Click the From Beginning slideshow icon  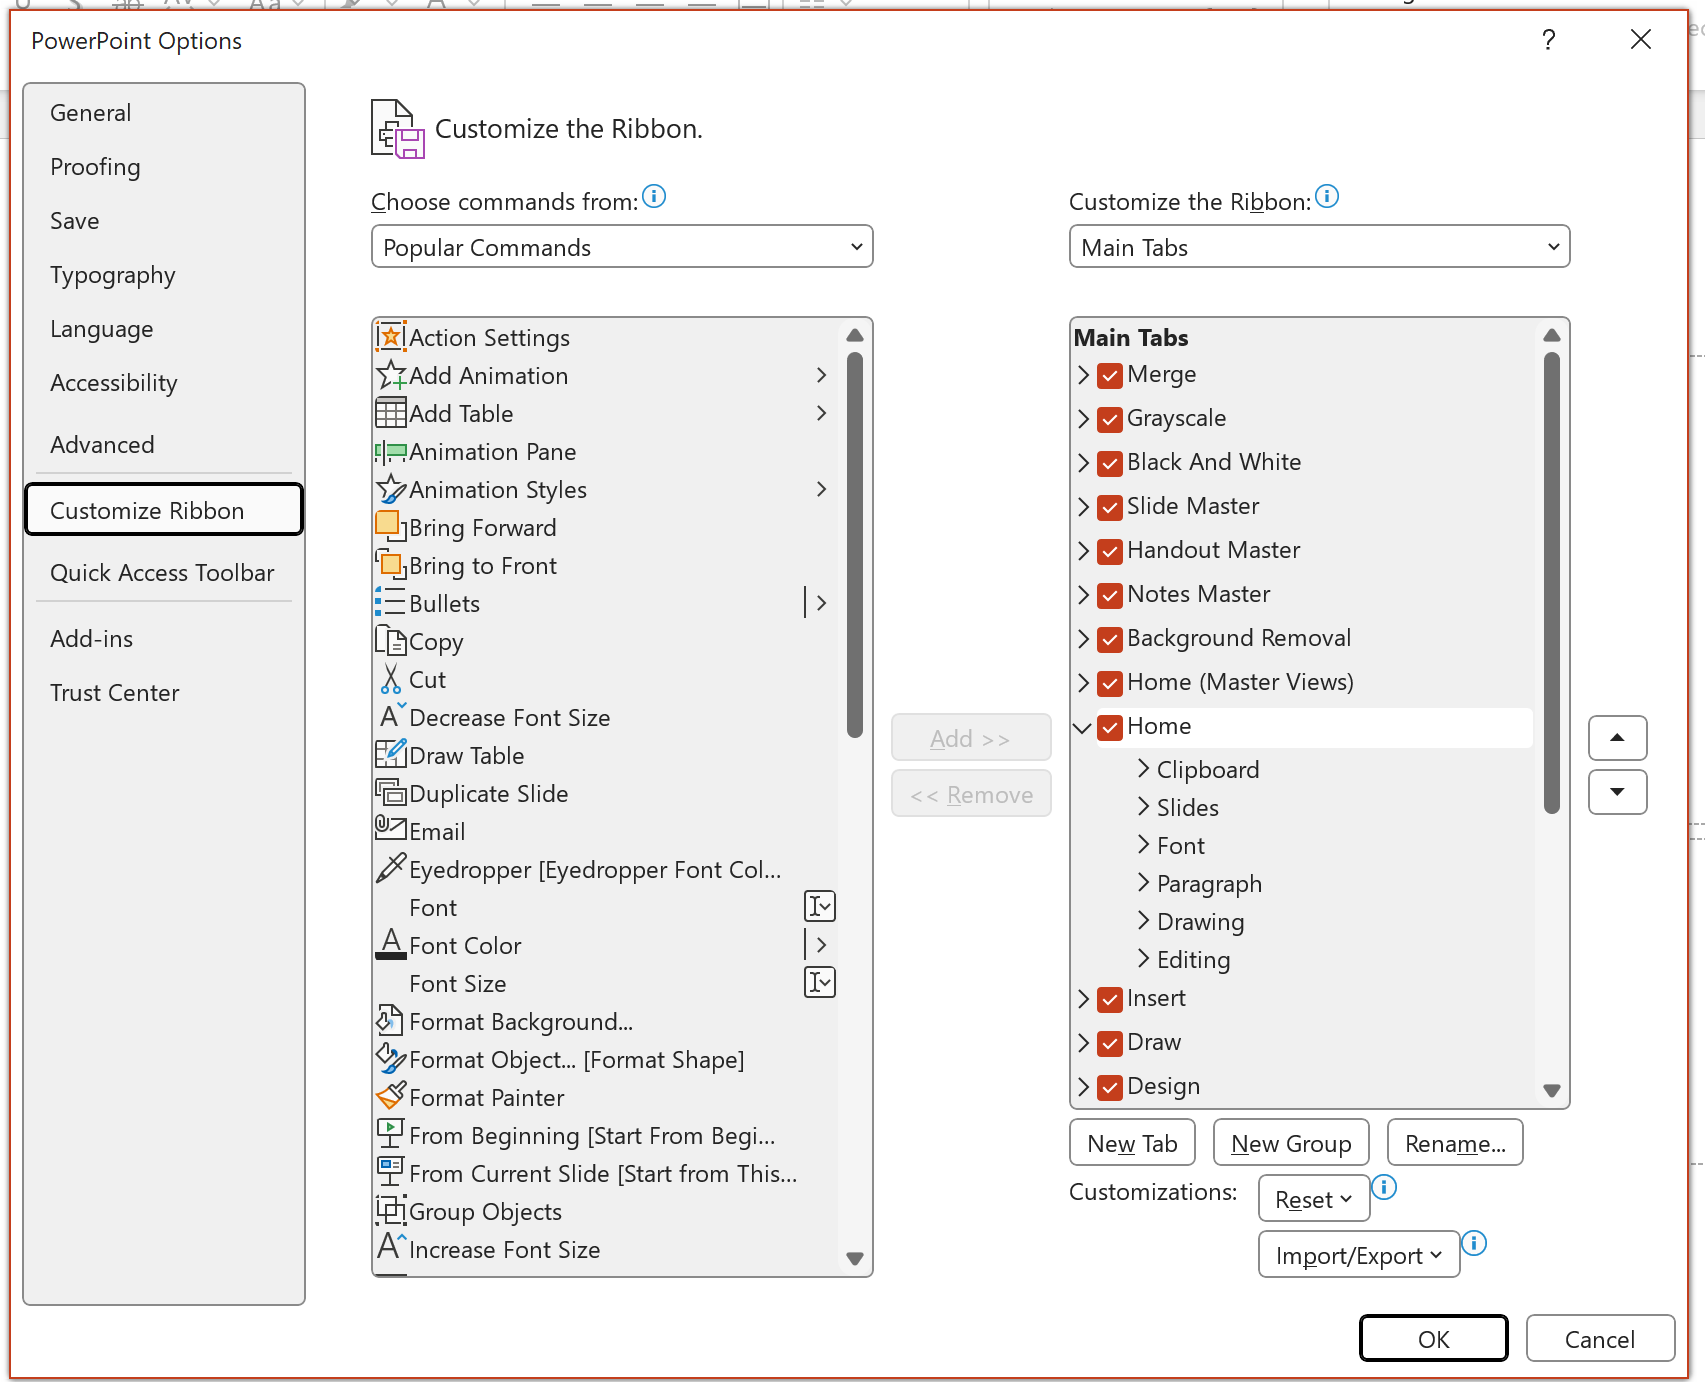coord(391,1135)
